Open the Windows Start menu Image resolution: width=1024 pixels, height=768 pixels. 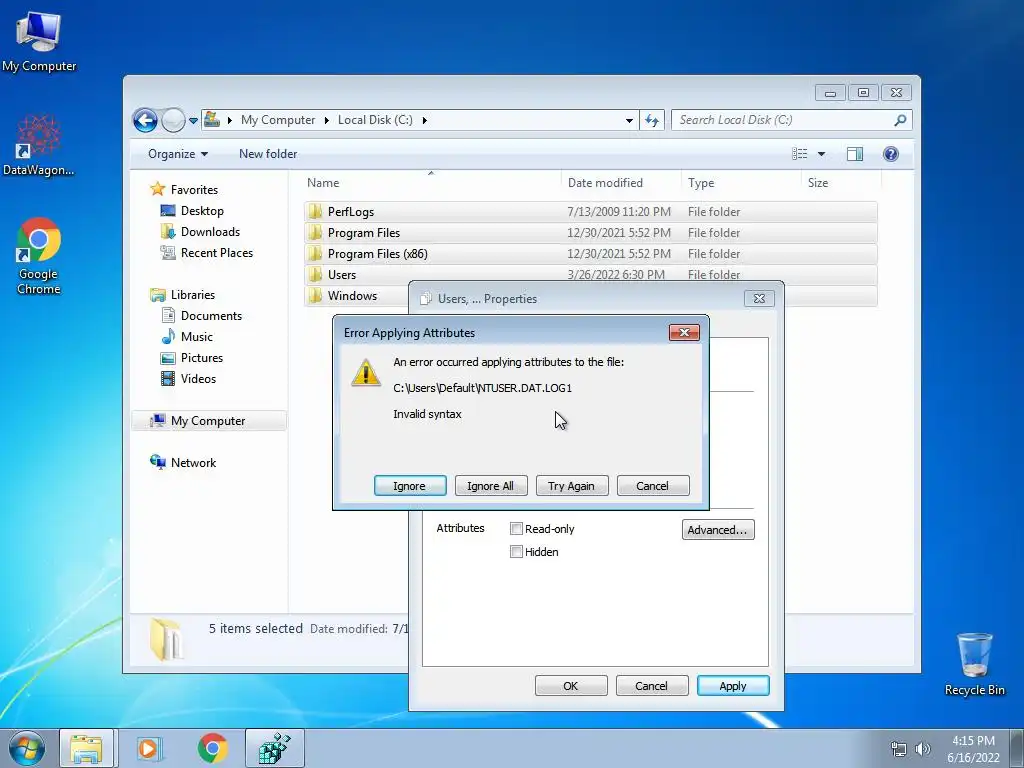tap(27, 748)
